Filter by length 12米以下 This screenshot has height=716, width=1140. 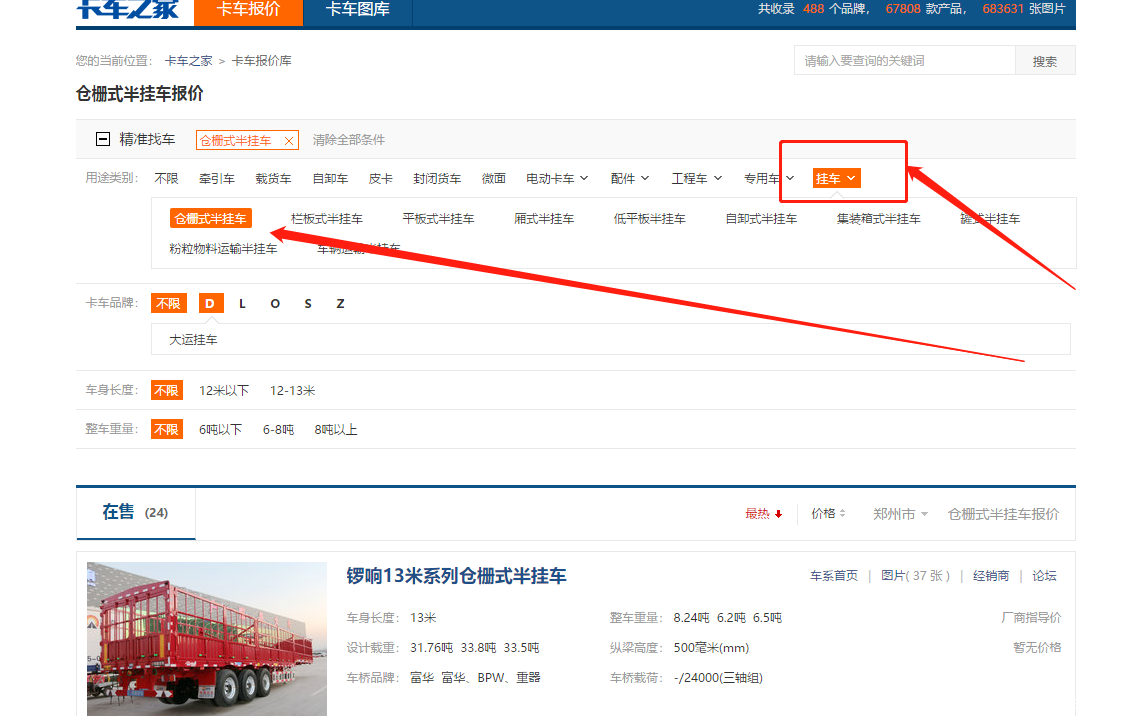[224, 390]
